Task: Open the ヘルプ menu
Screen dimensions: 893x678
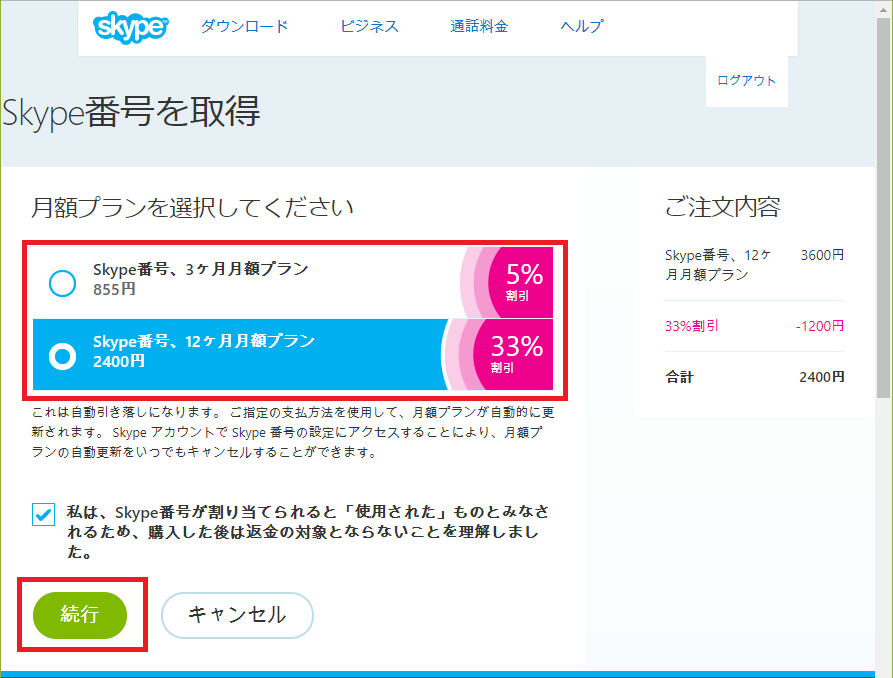Action: tap(581, 26)
